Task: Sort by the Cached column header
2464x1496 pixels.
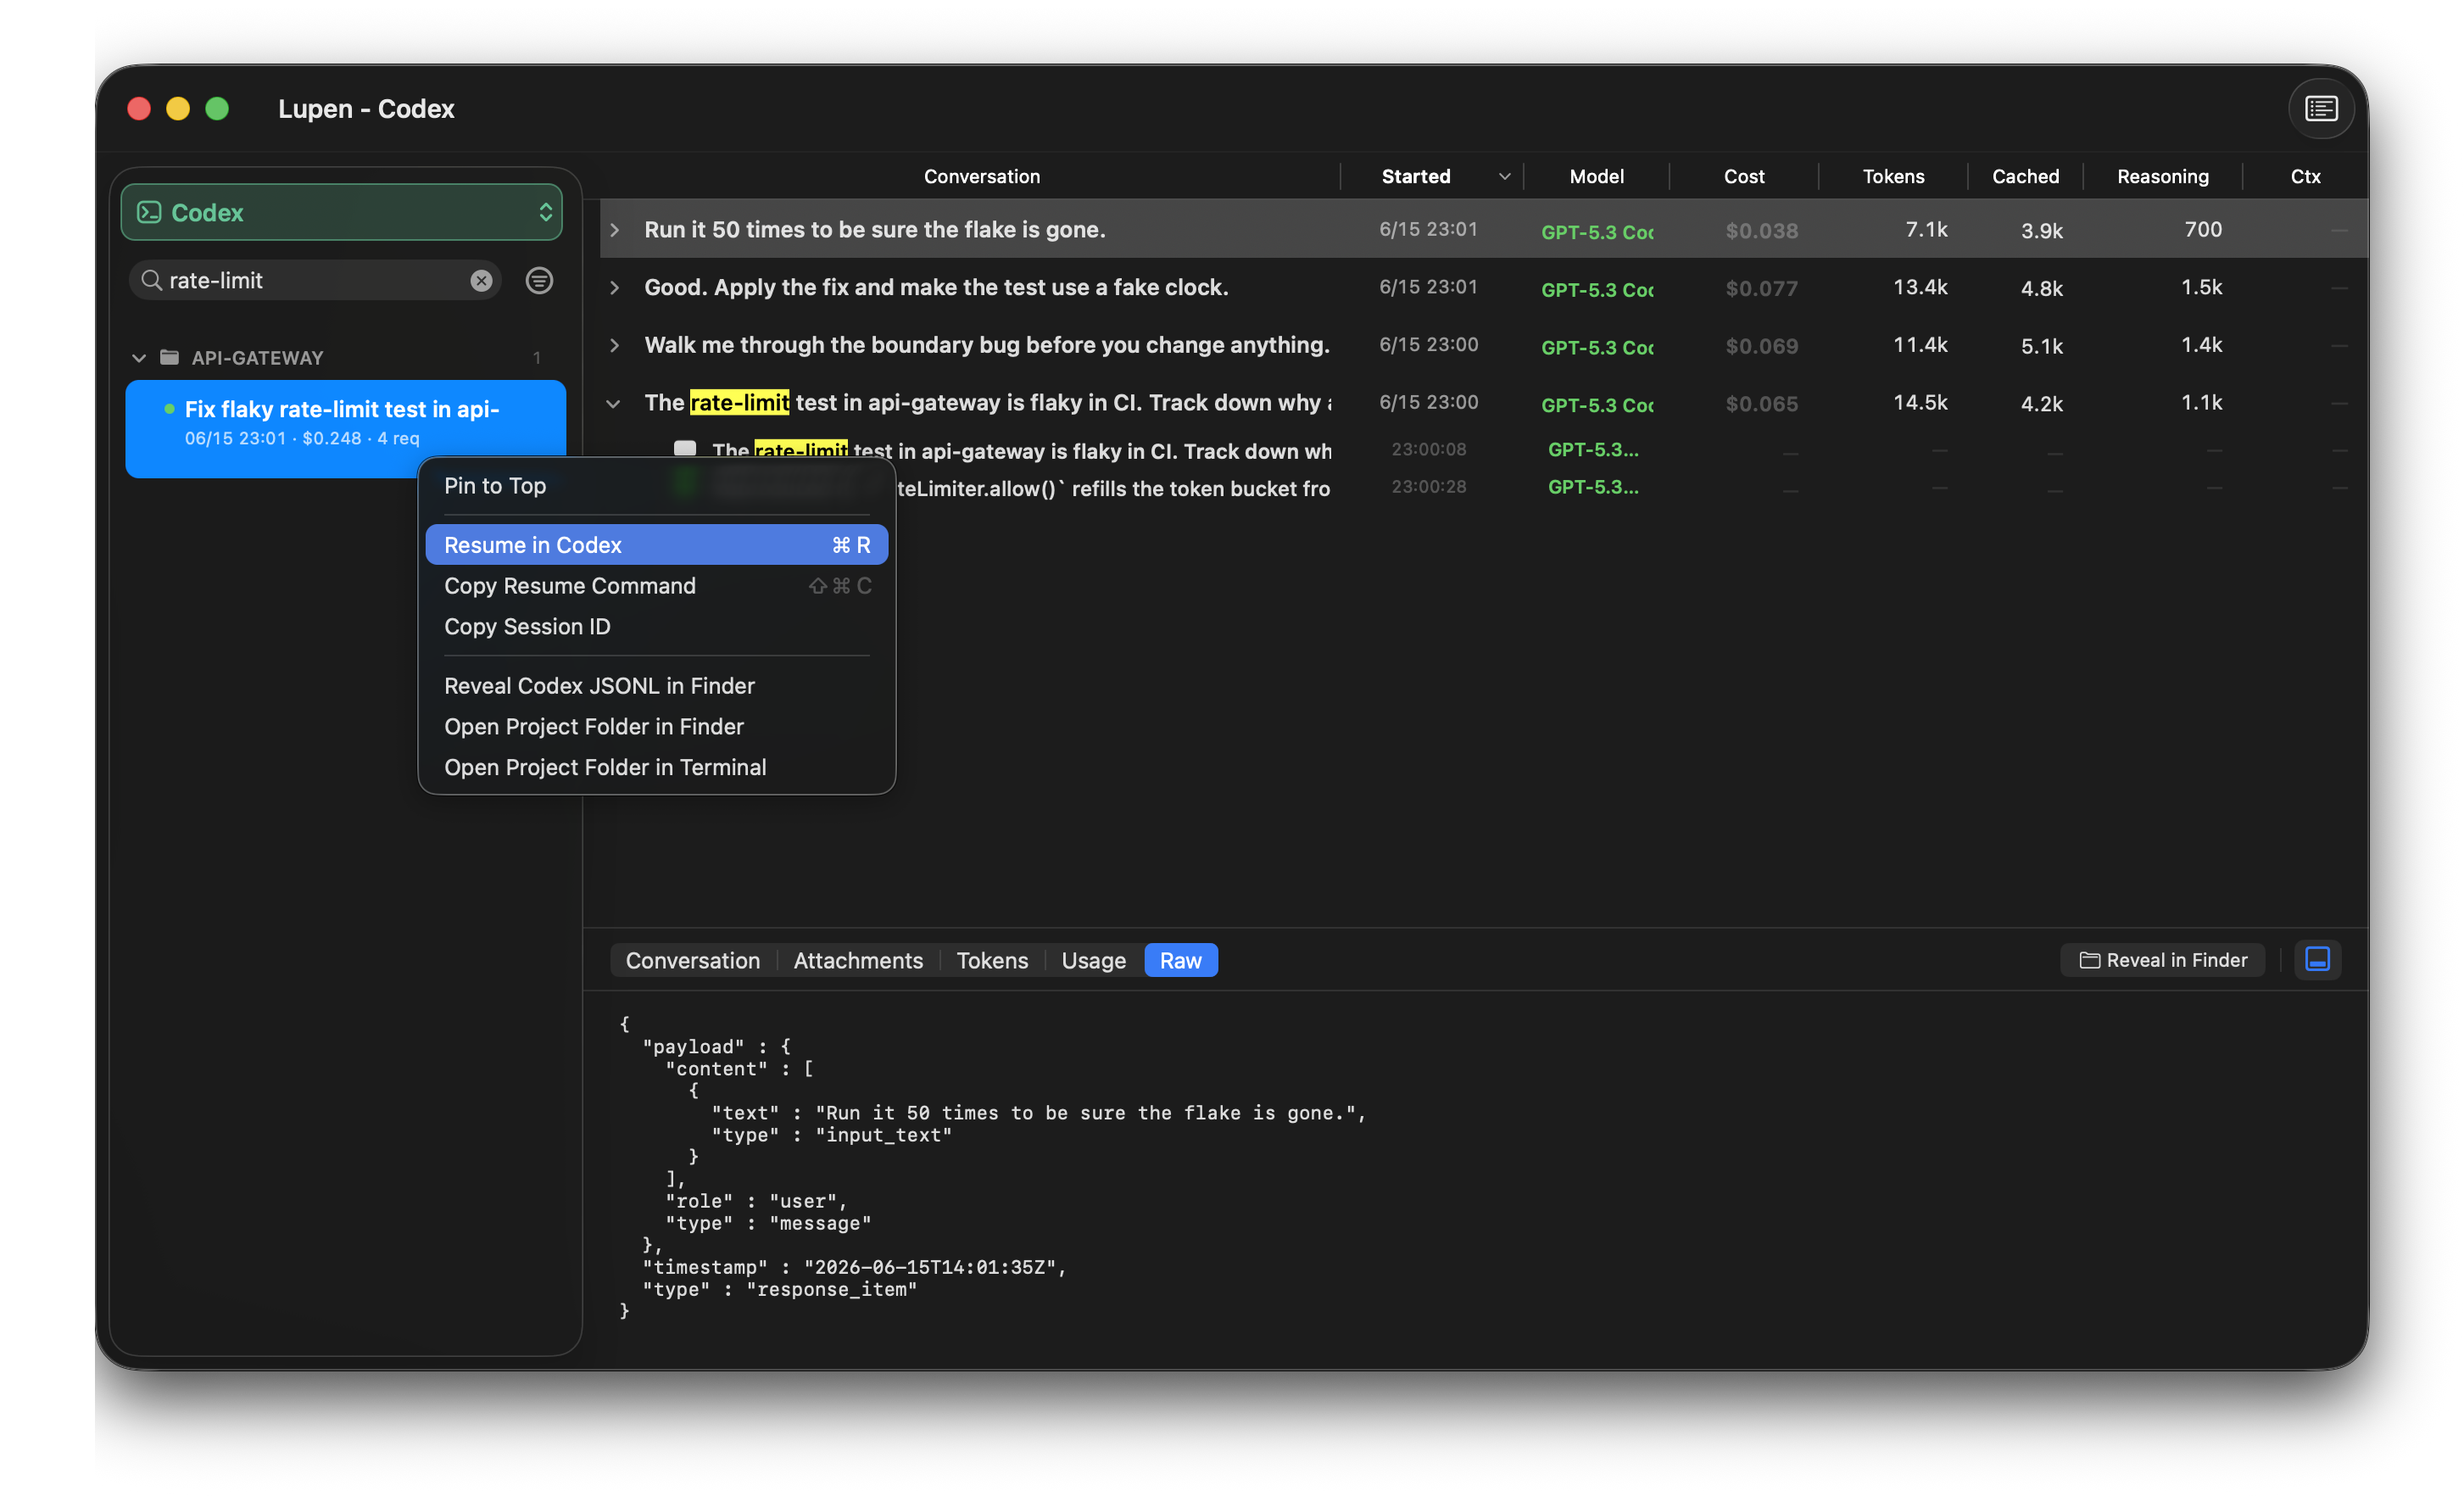Action: tap(2025, 176)
